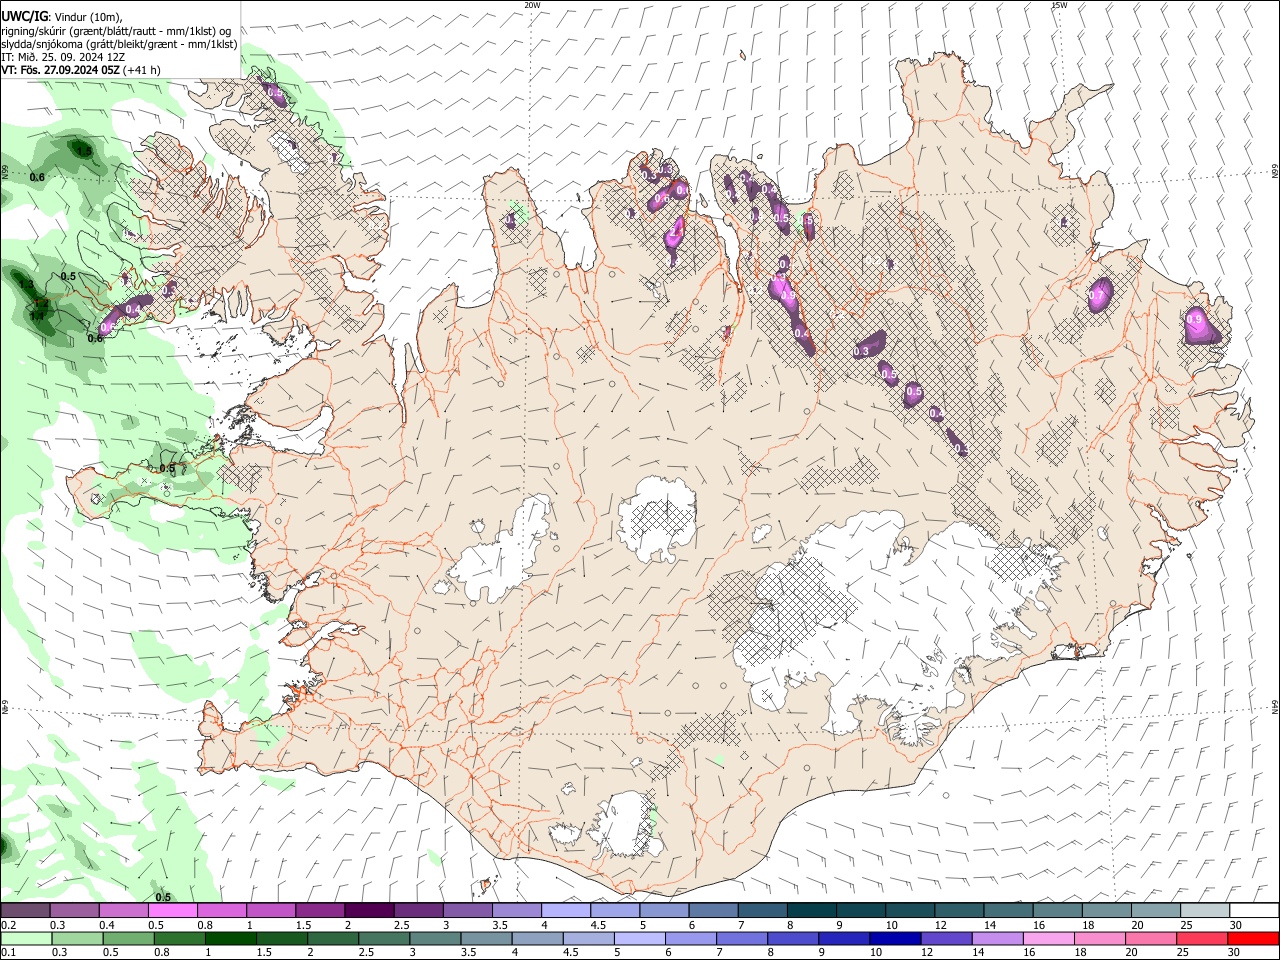Click the '(+41 h)' forecast offset text
1280x960 pixels.
point(143,70)
